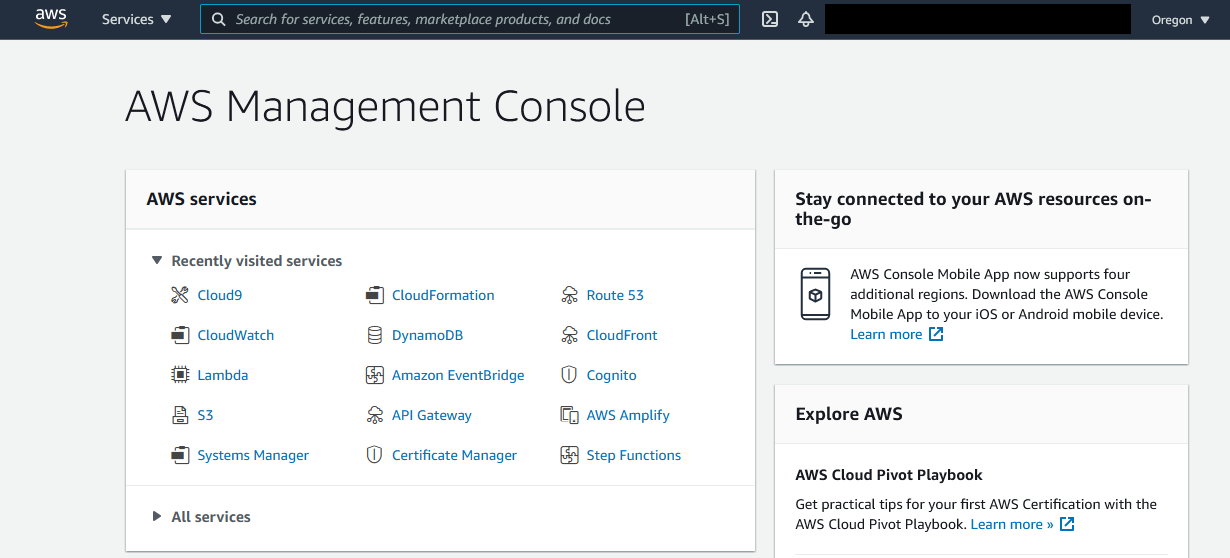Image resolution: width=1230 pixels, height=558 pixels.
Task: Click external link icon beside mobile app Learn more
Action: click(x=936, y=334)
